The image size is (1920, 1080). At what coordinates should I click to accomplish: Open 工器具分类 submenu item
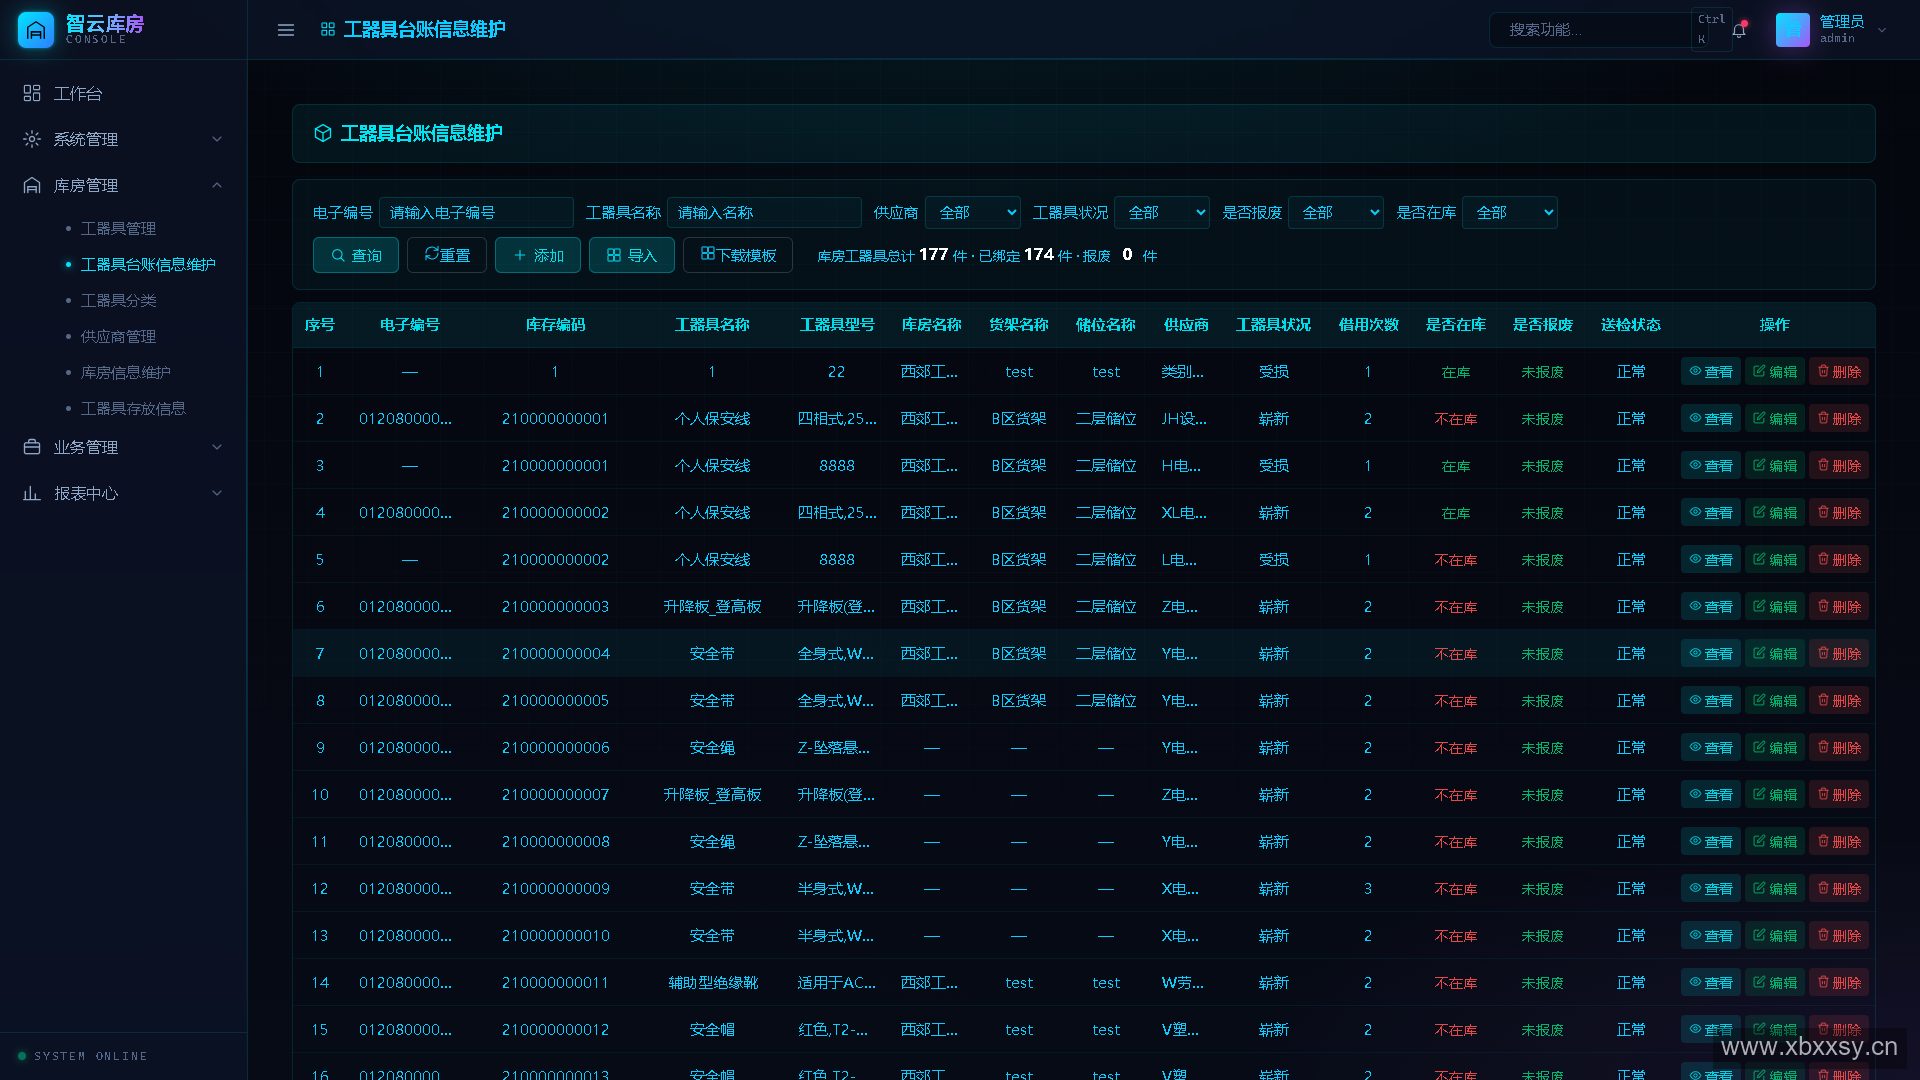118,301
